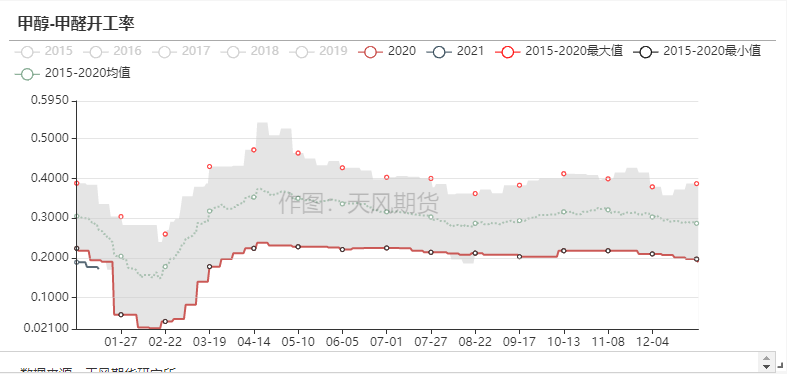Toggle 2015-2020均值 legend marker

27,74
